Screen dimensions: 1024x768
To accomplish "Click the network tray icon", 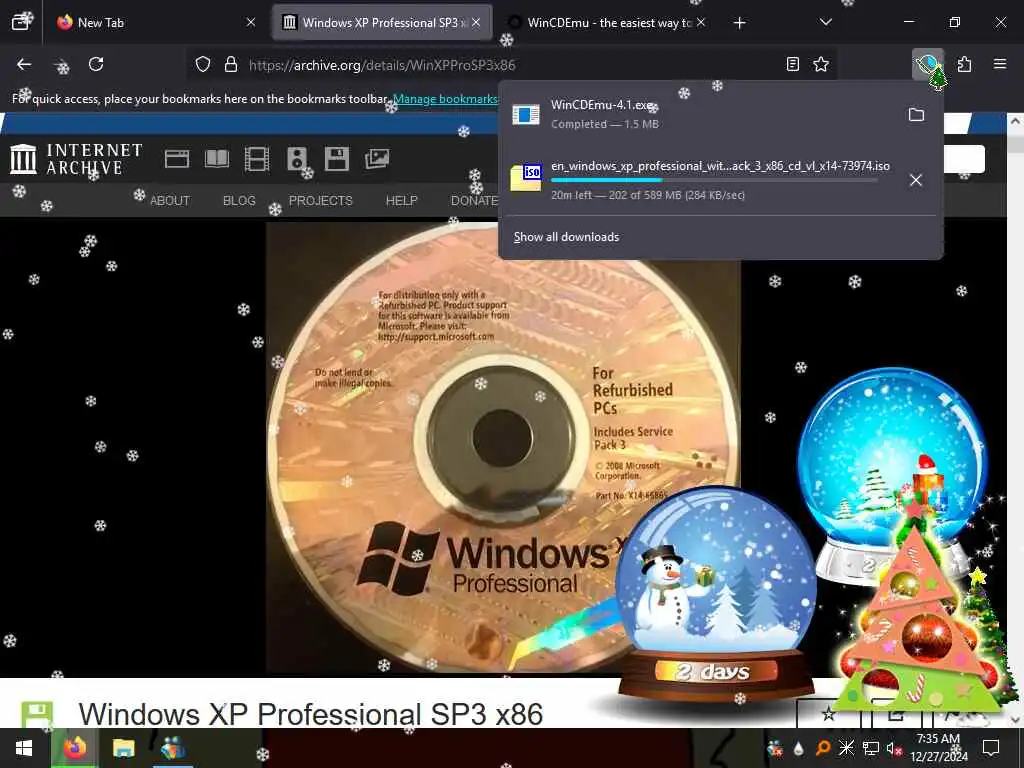I will pos(871,748).
